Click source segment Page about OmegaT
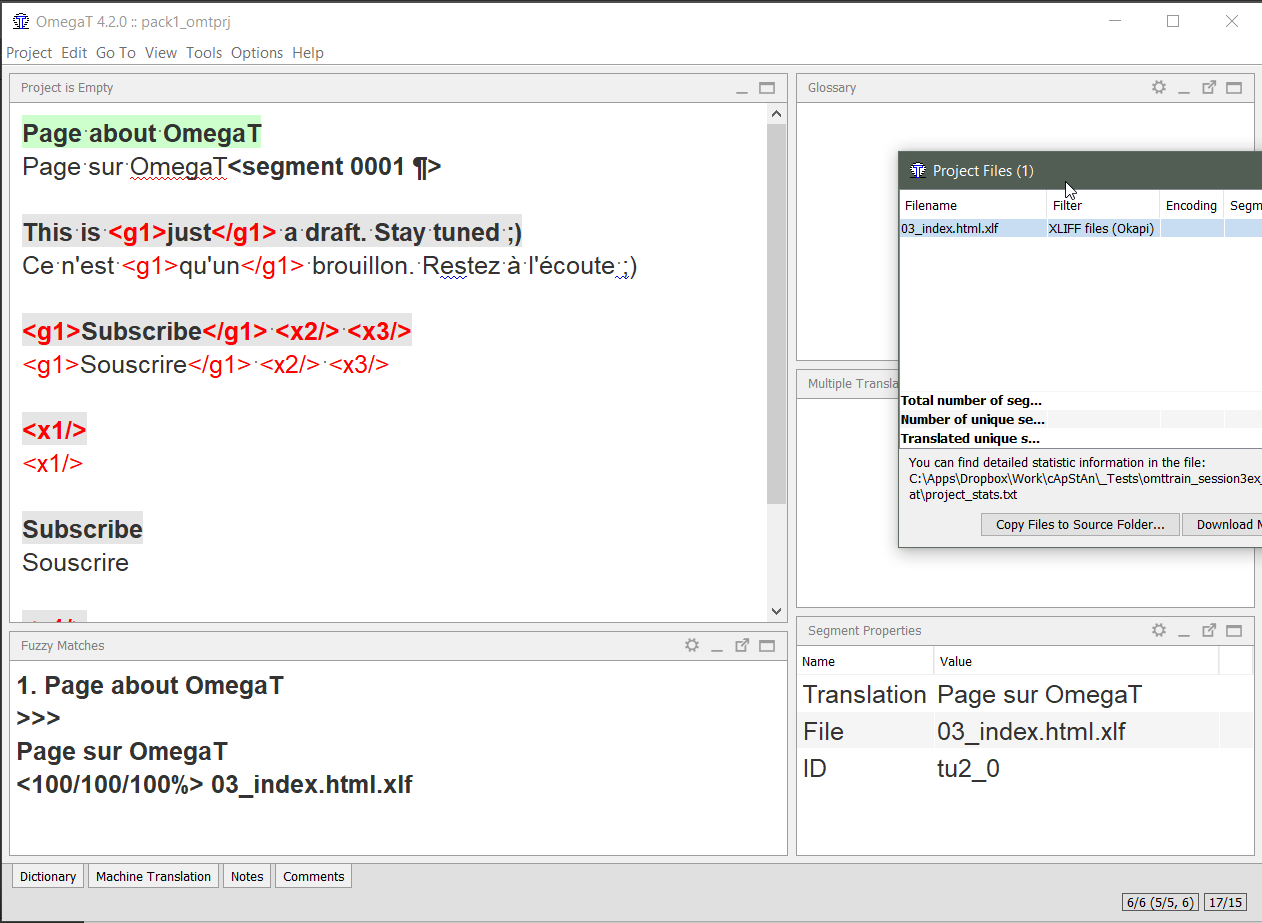This screenshot has width=1262, height=923. click(142, 133)
